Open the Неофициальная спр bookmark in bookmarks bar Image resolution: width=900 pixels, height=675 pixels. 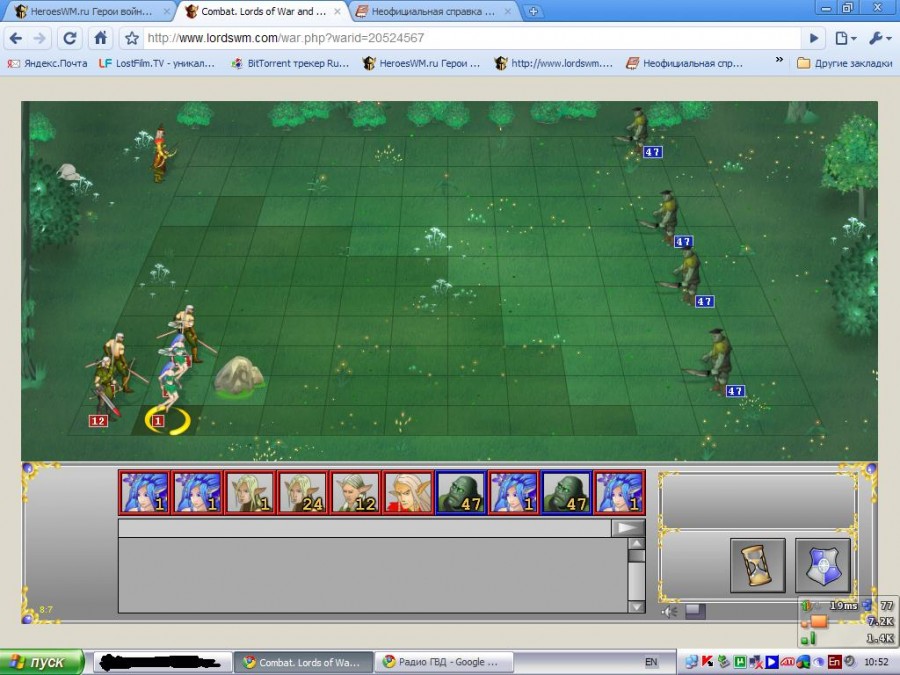[x=685, y=63]
